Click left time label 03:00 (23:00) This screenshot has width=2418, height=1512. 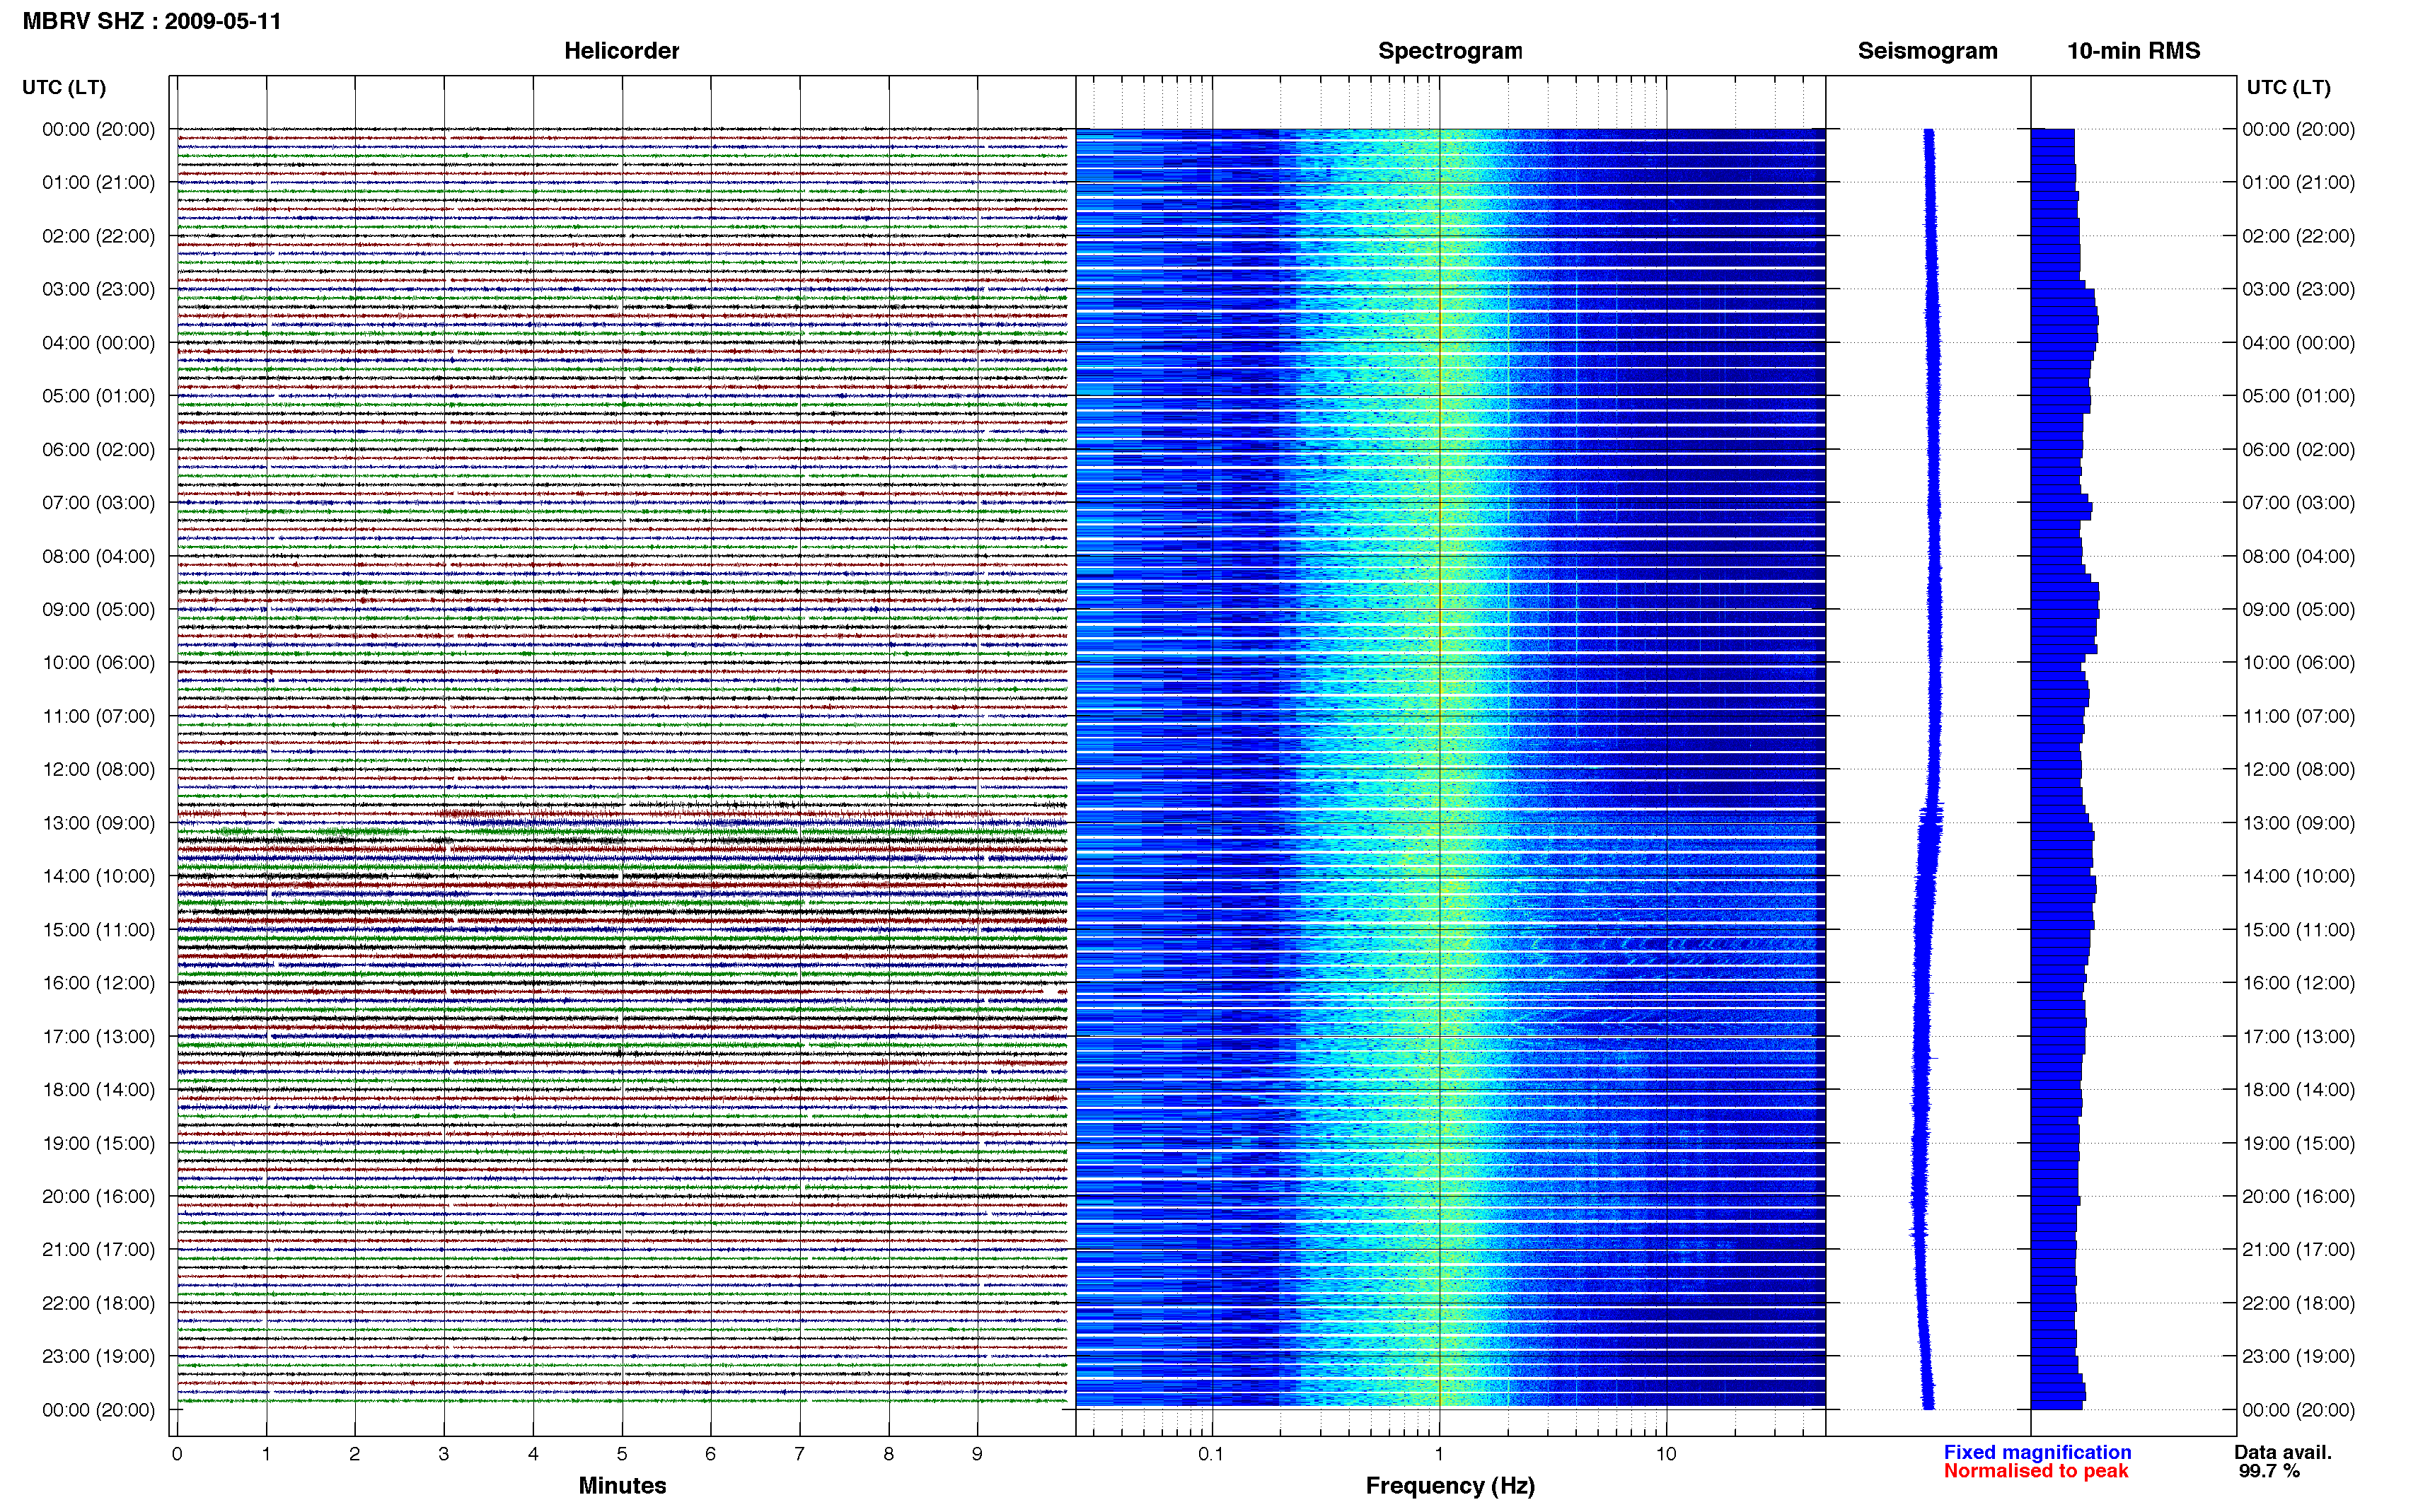coord(98,289)
